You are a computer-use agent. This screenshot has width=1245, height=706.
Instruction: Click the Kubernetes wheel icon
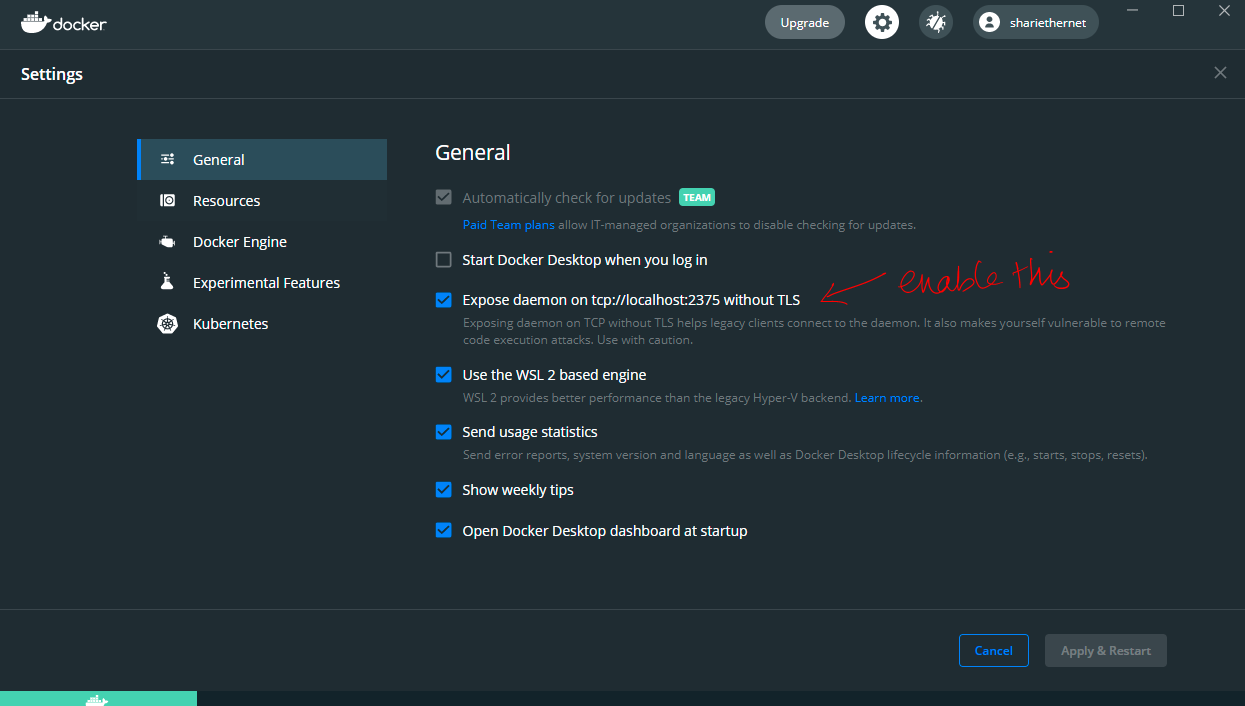168,324
